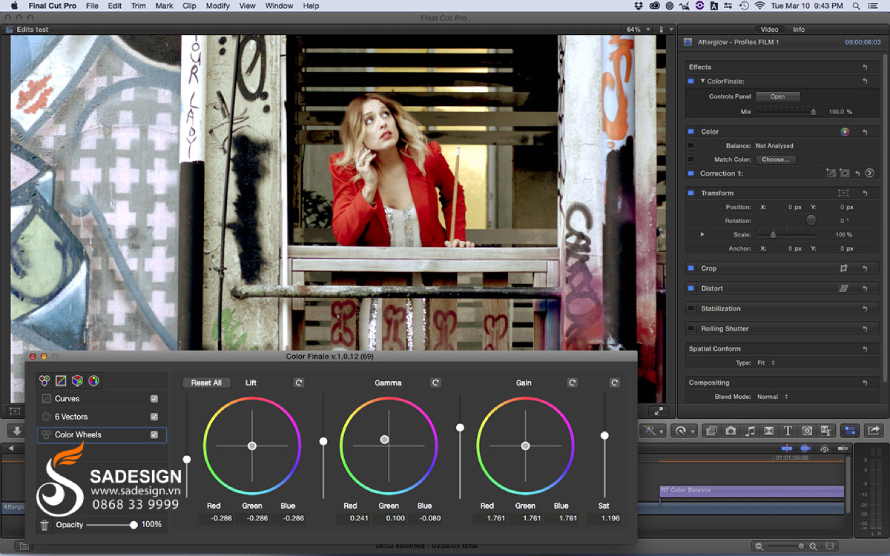Reset the Correction 1 settings
The width and height of the screenshot is (890, 556).
click(x=858, y=173)
